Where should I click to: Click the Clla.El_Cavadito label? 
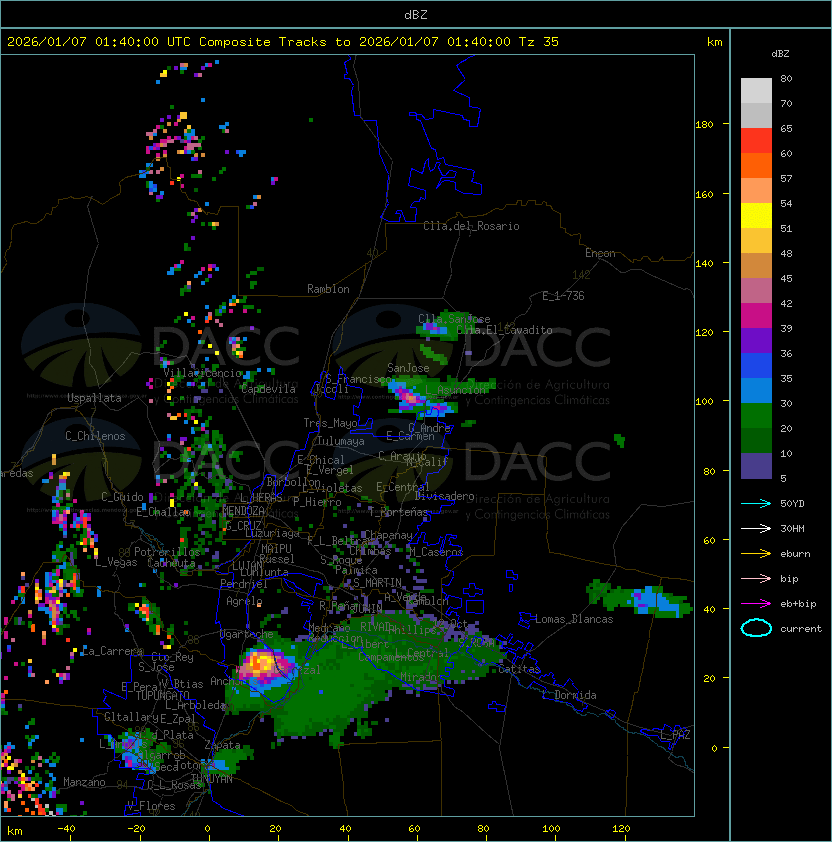pos(504,330)
